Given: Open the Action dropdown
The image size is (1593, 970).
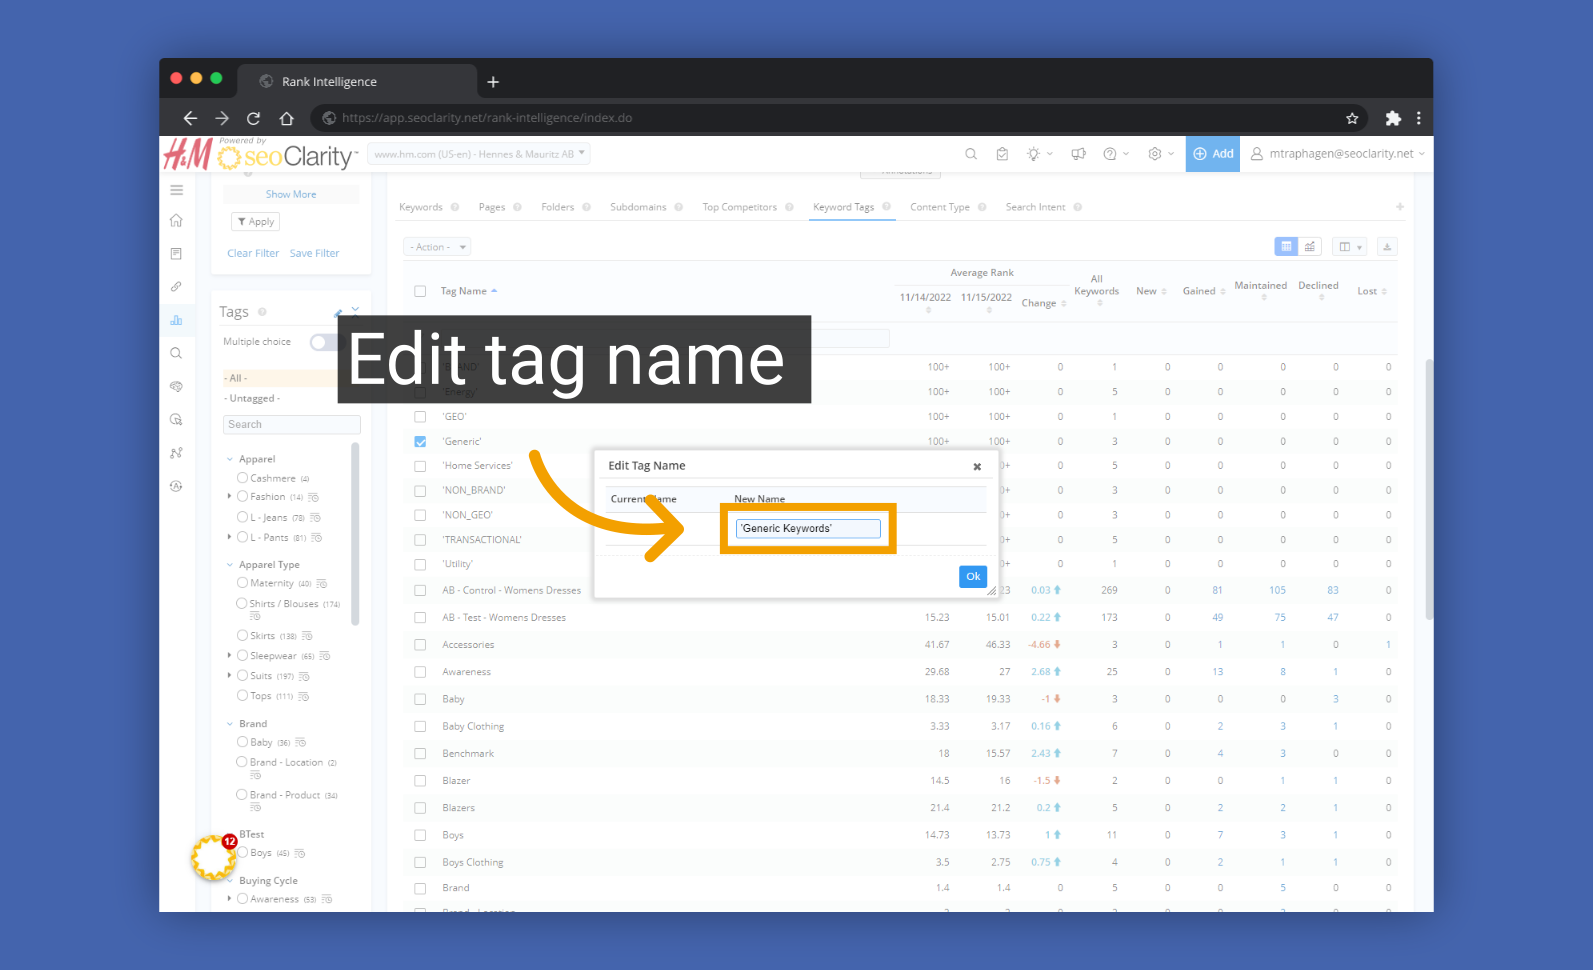Looking at the screenshot, I should click(x=437, y=247).
